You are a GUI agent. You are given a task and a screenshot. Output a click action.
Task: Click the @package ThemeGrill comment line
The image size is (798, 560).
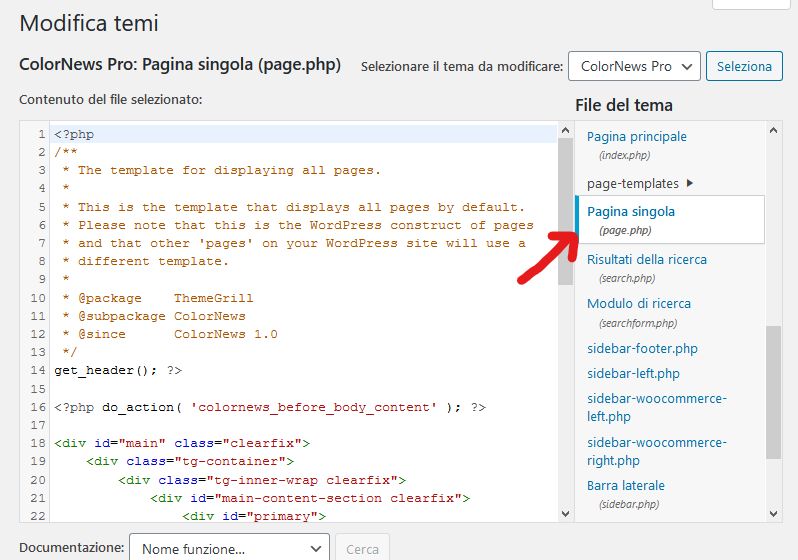[158, 298]
